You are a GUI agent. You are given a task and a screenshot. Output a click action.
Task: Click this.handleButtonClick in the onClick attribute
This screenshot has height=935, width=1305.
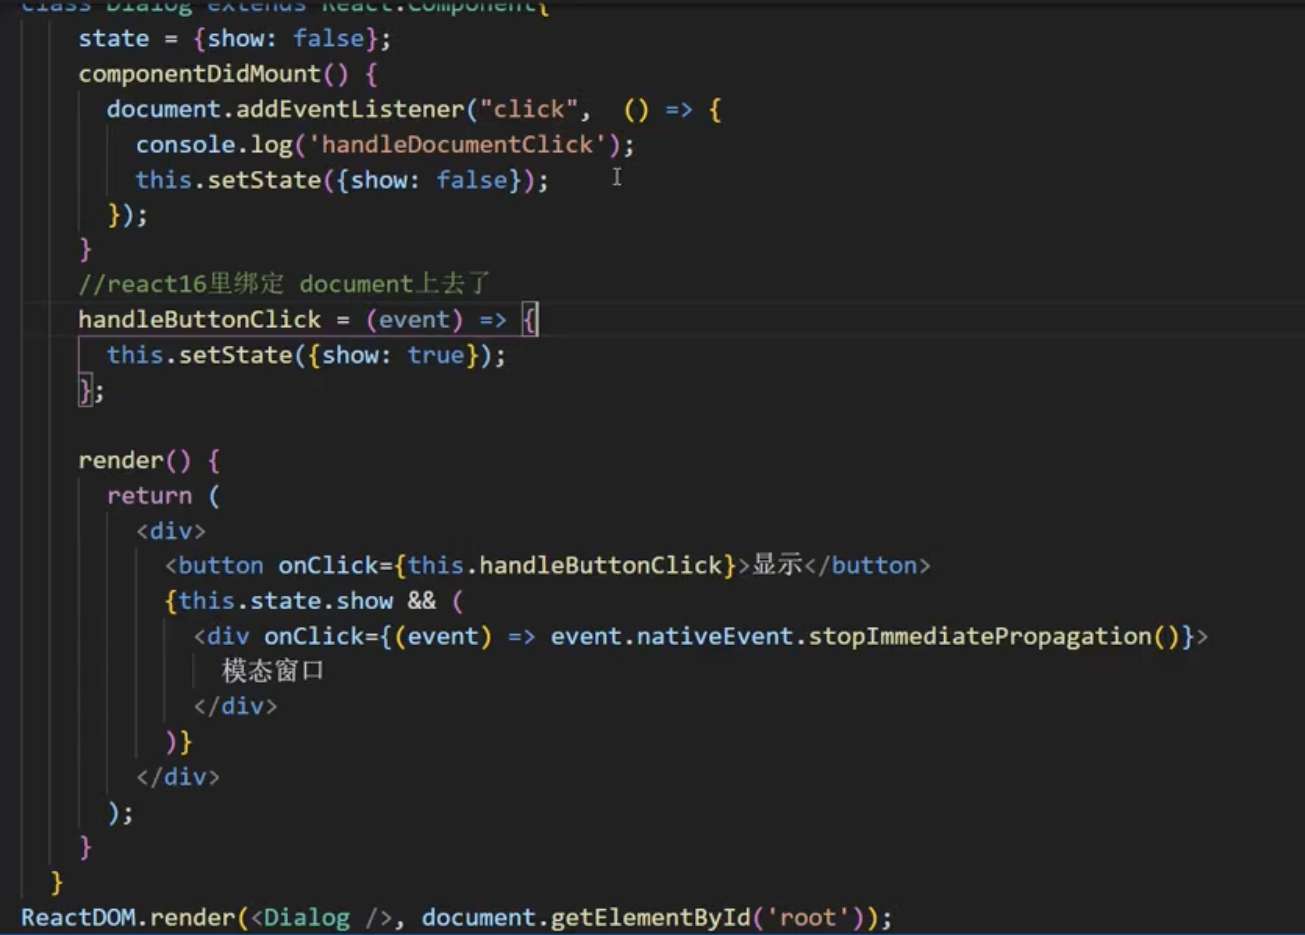[565, 566]
